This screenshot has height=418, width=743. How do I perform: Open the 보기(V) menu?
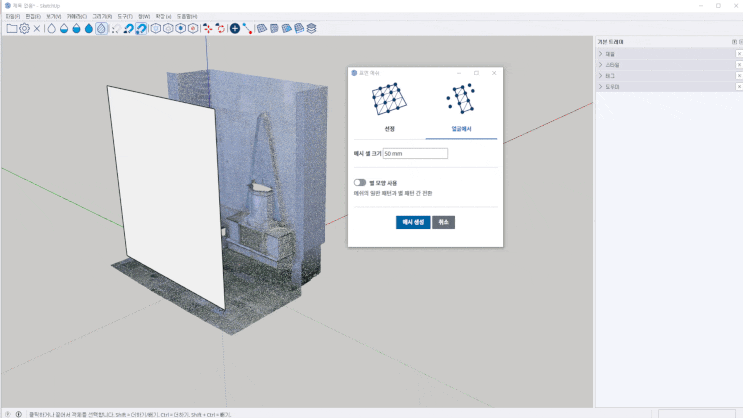coord(54,16)
